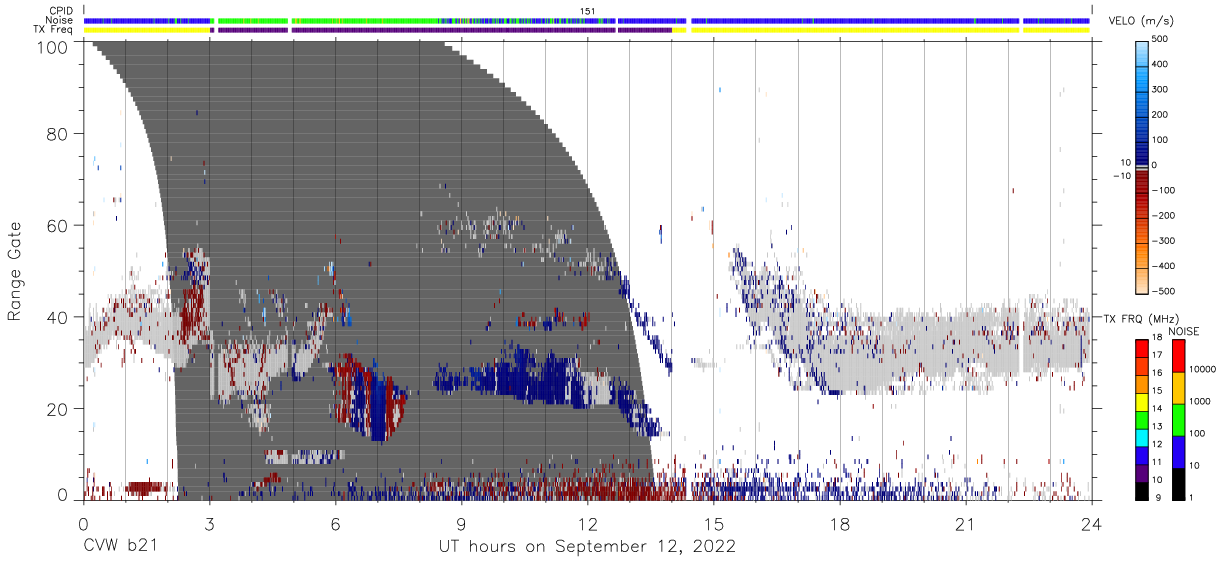Click the CVW b21 radar beam label
Image resolution: width=1228 pixels, height=567 pixels.
coord(119,547)
